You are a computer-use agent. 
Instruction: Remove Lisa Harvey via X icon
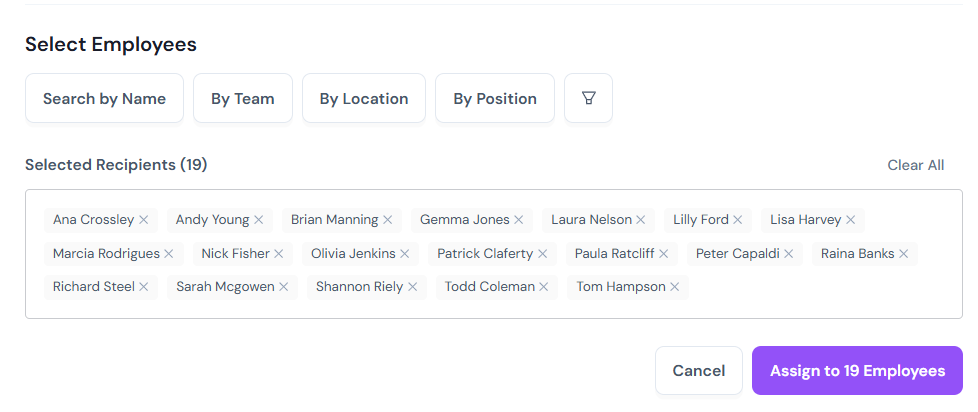point(850,220)
